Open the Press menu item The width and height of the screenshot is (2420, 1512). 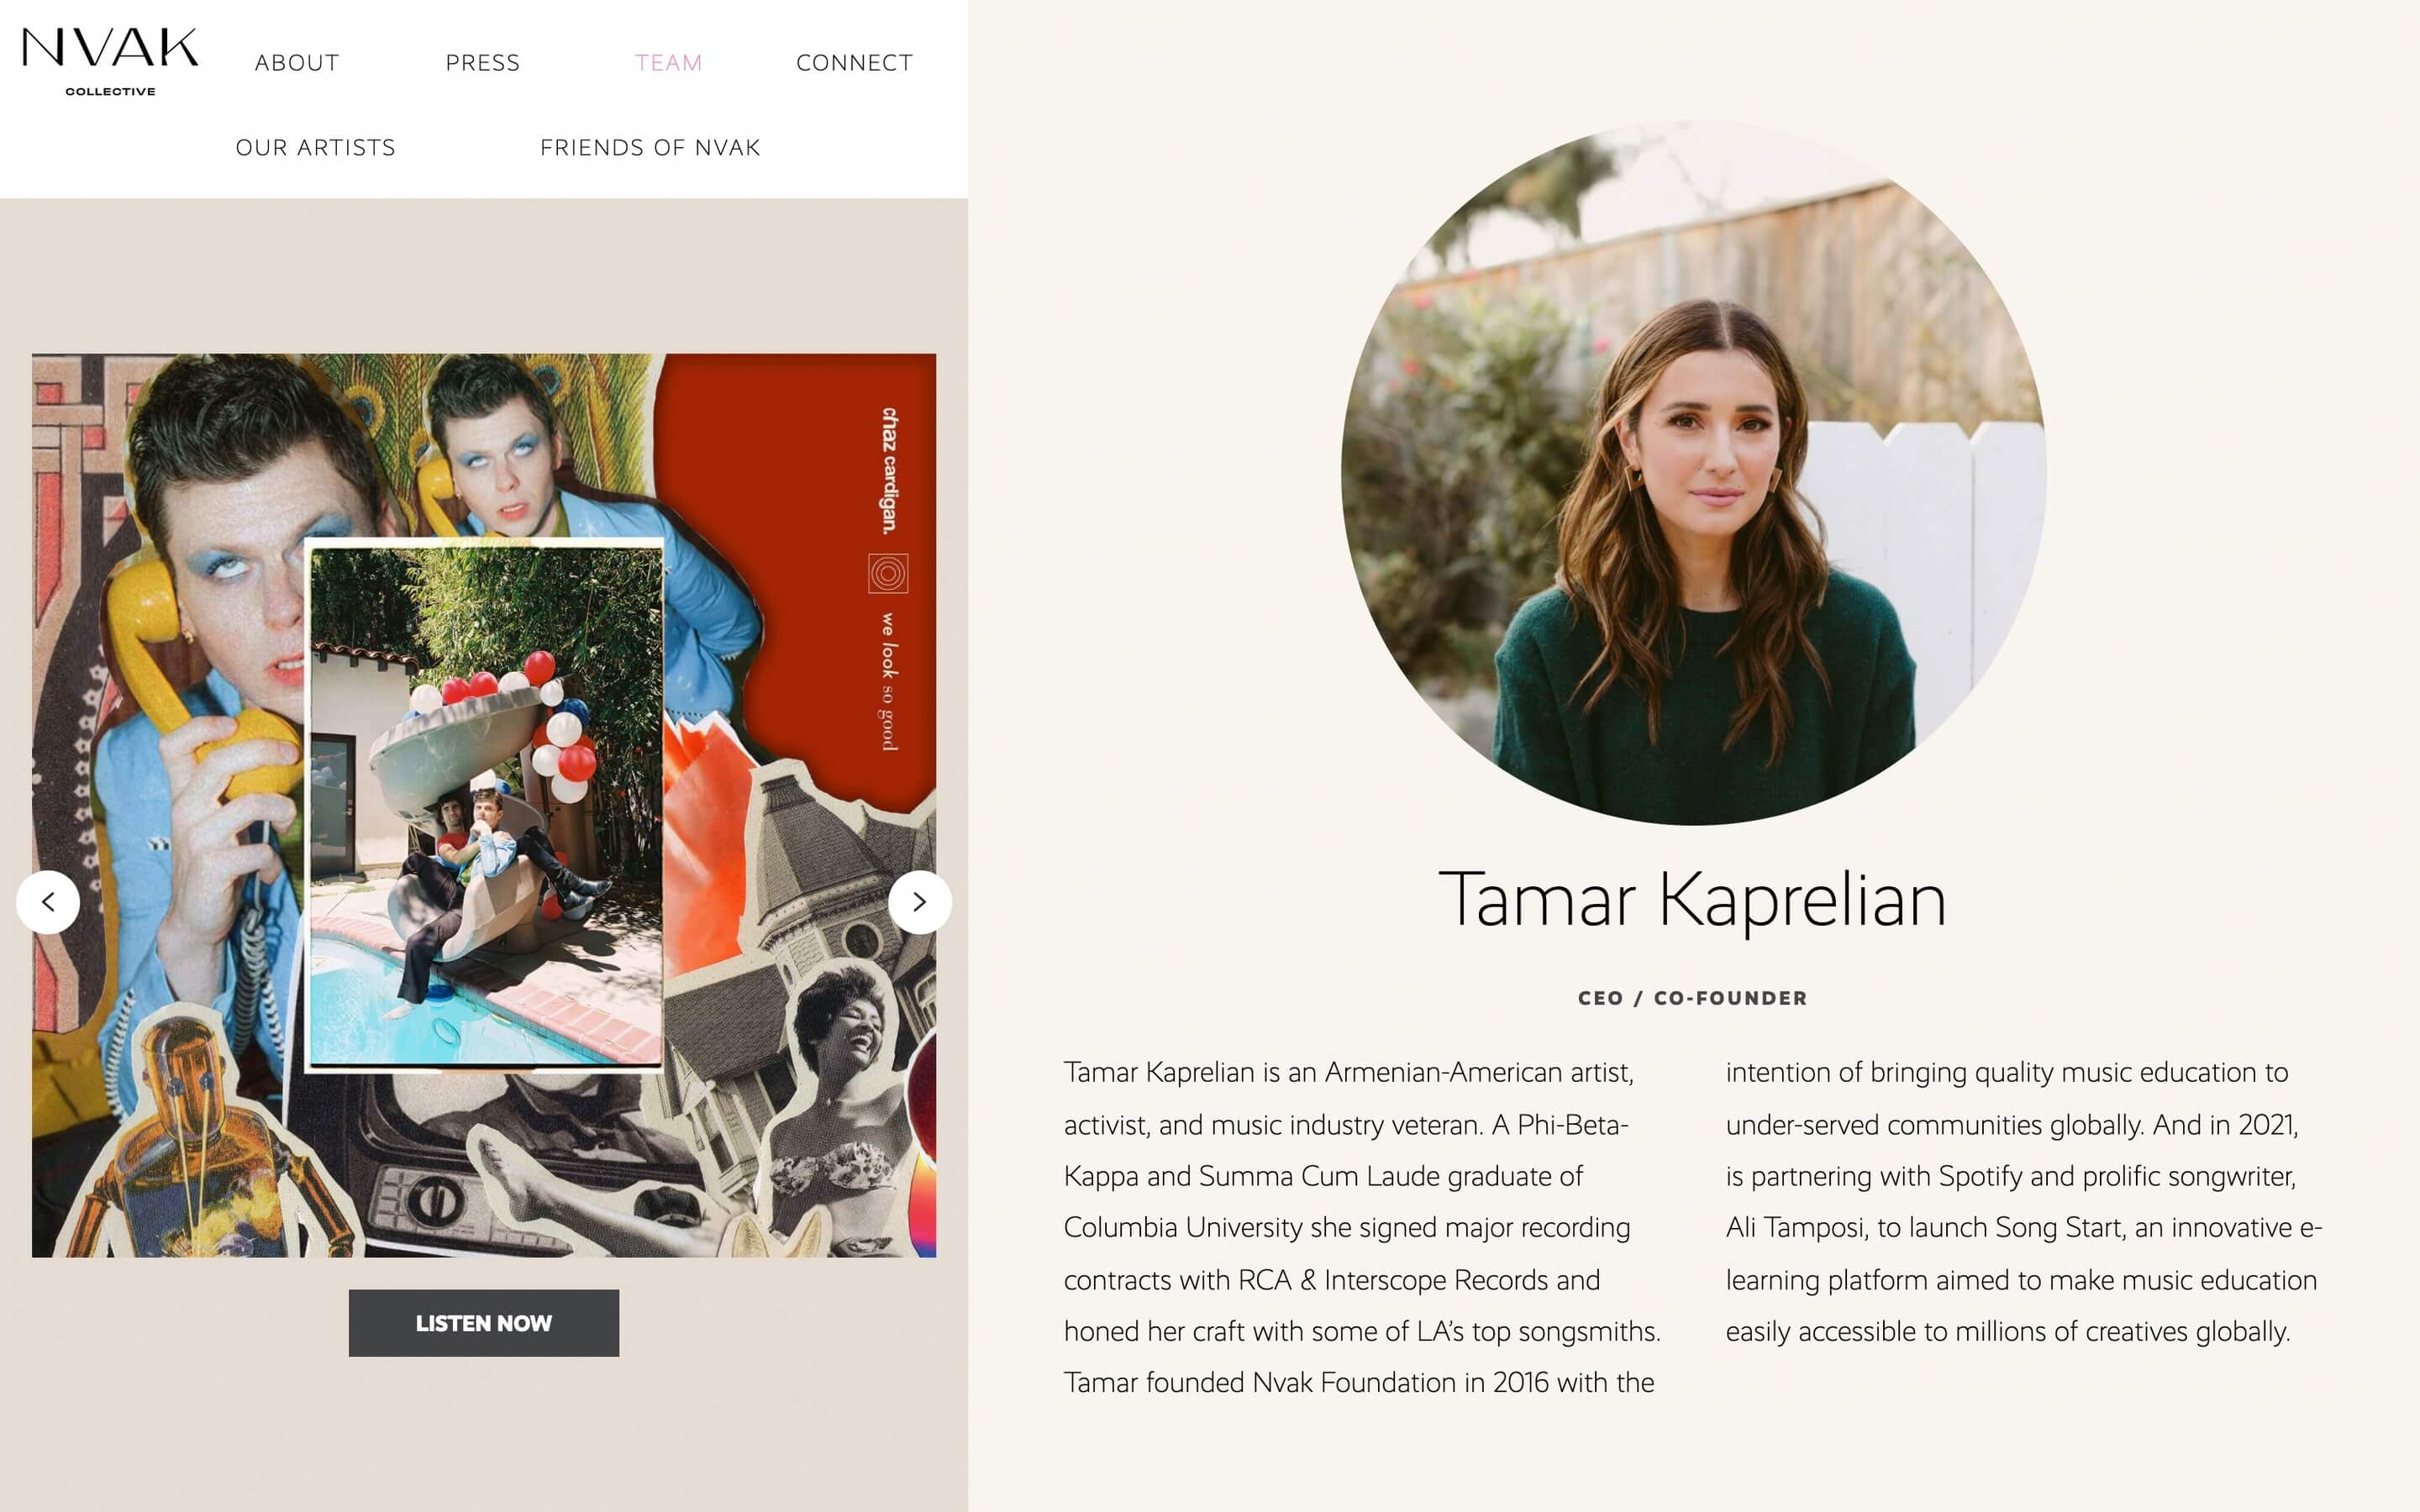pyautogui.click(x=483, y=63)
